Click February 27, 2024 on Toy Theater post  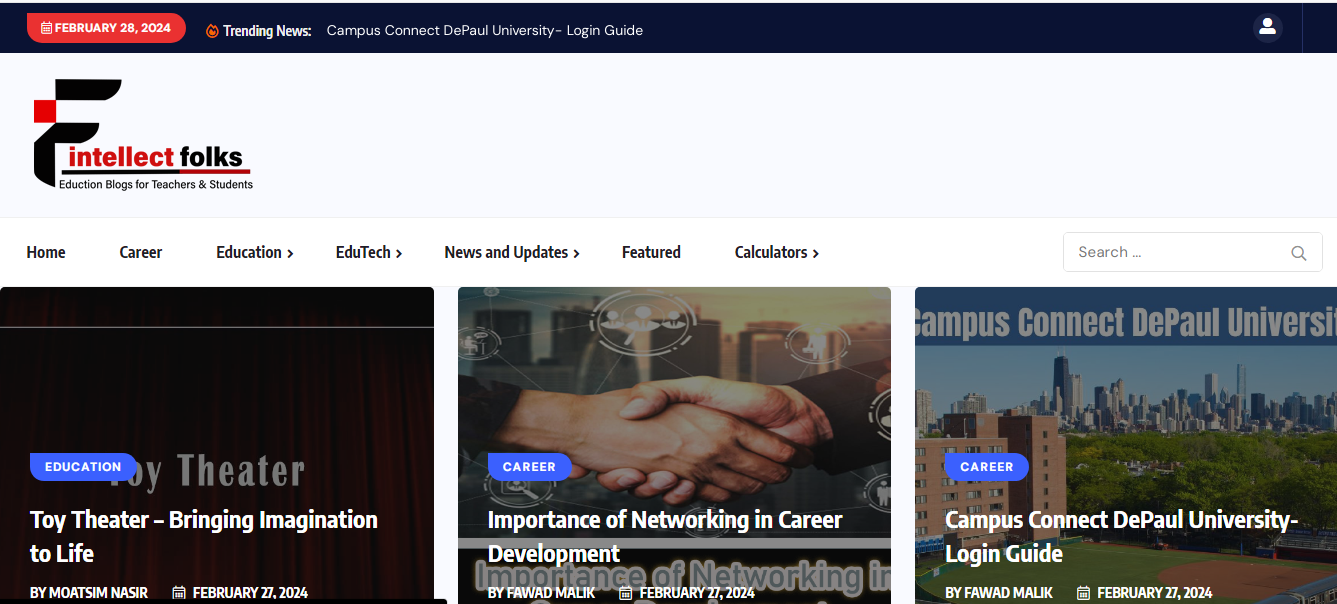point(250,593)
